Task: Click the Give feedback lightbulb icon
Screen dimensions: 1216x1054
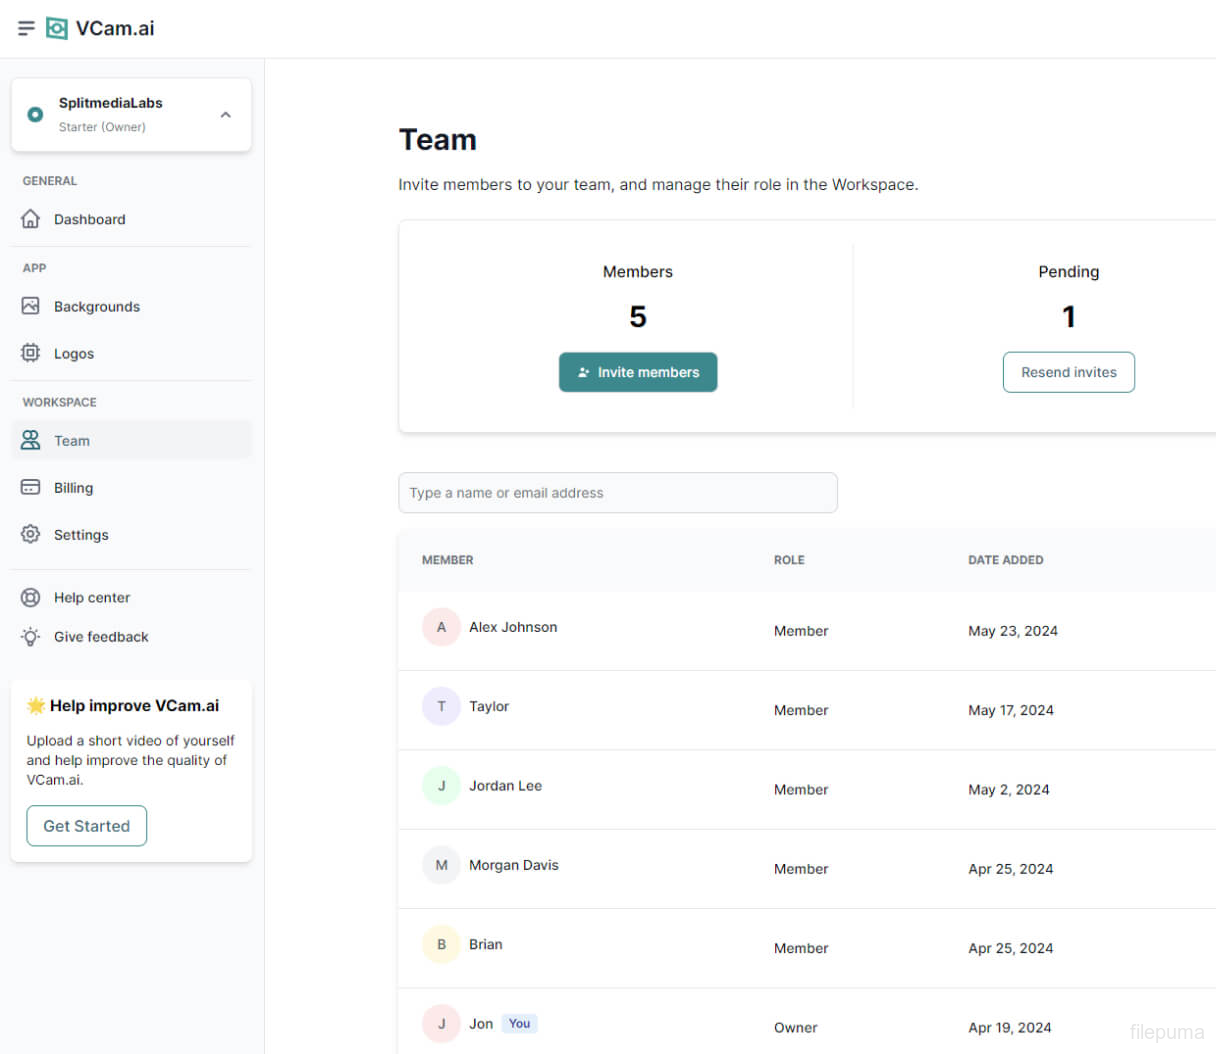Action: [31, 637]
